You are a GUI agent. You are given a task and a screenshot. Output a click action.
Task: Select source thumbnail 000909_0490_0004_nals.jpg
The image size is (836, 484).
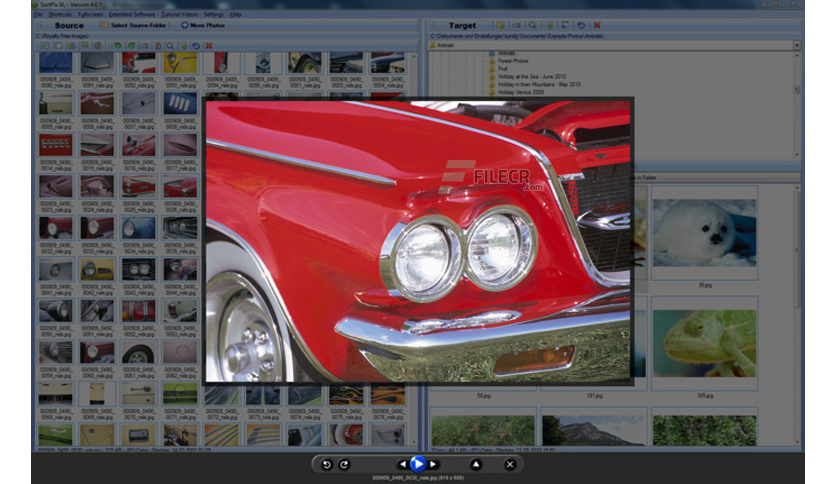tap(388, 63)
